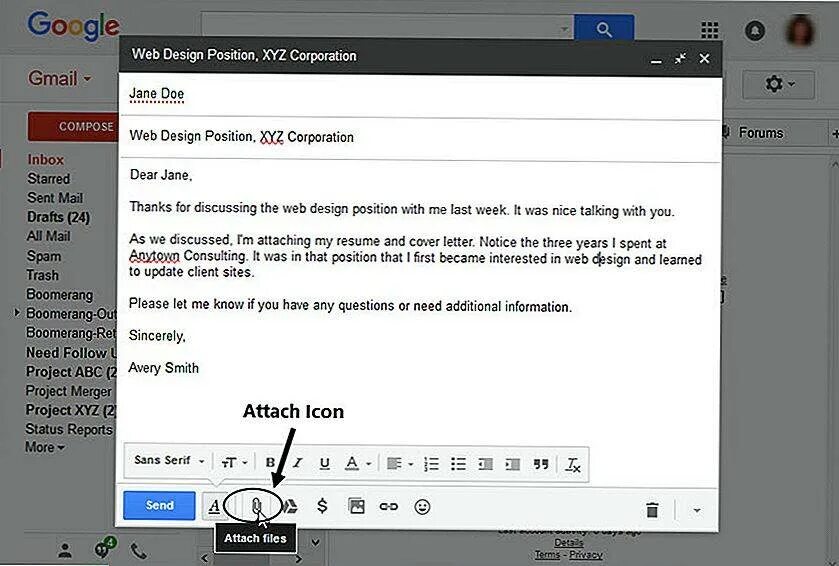Open the Spam folder
The height and width of the screenshot is (566, 839).
click(43, 256)
